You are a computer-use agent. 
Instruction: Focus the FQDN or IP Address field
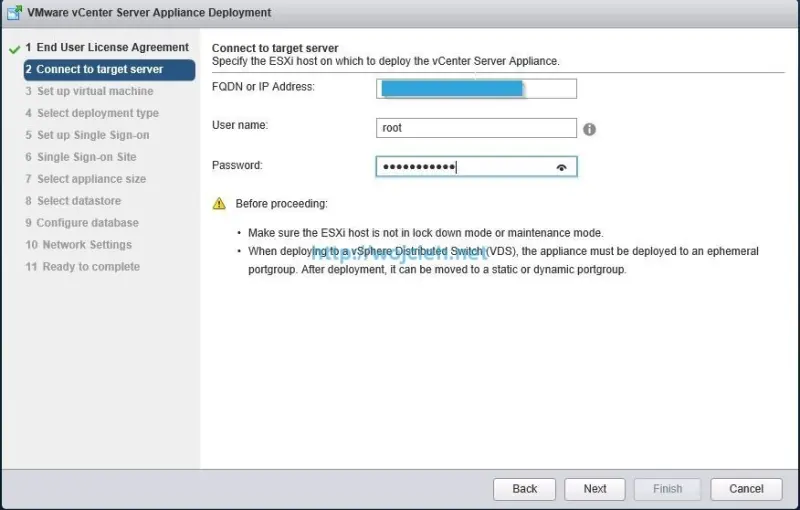pos(477,89)
